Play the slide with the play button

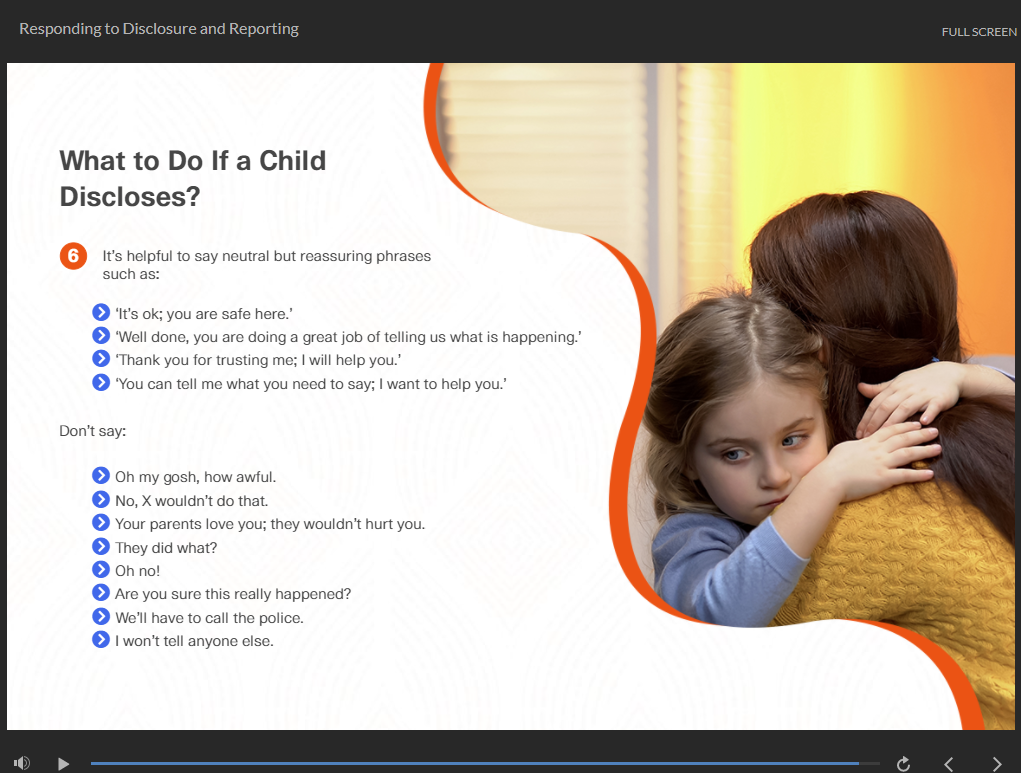coord(63,763)
